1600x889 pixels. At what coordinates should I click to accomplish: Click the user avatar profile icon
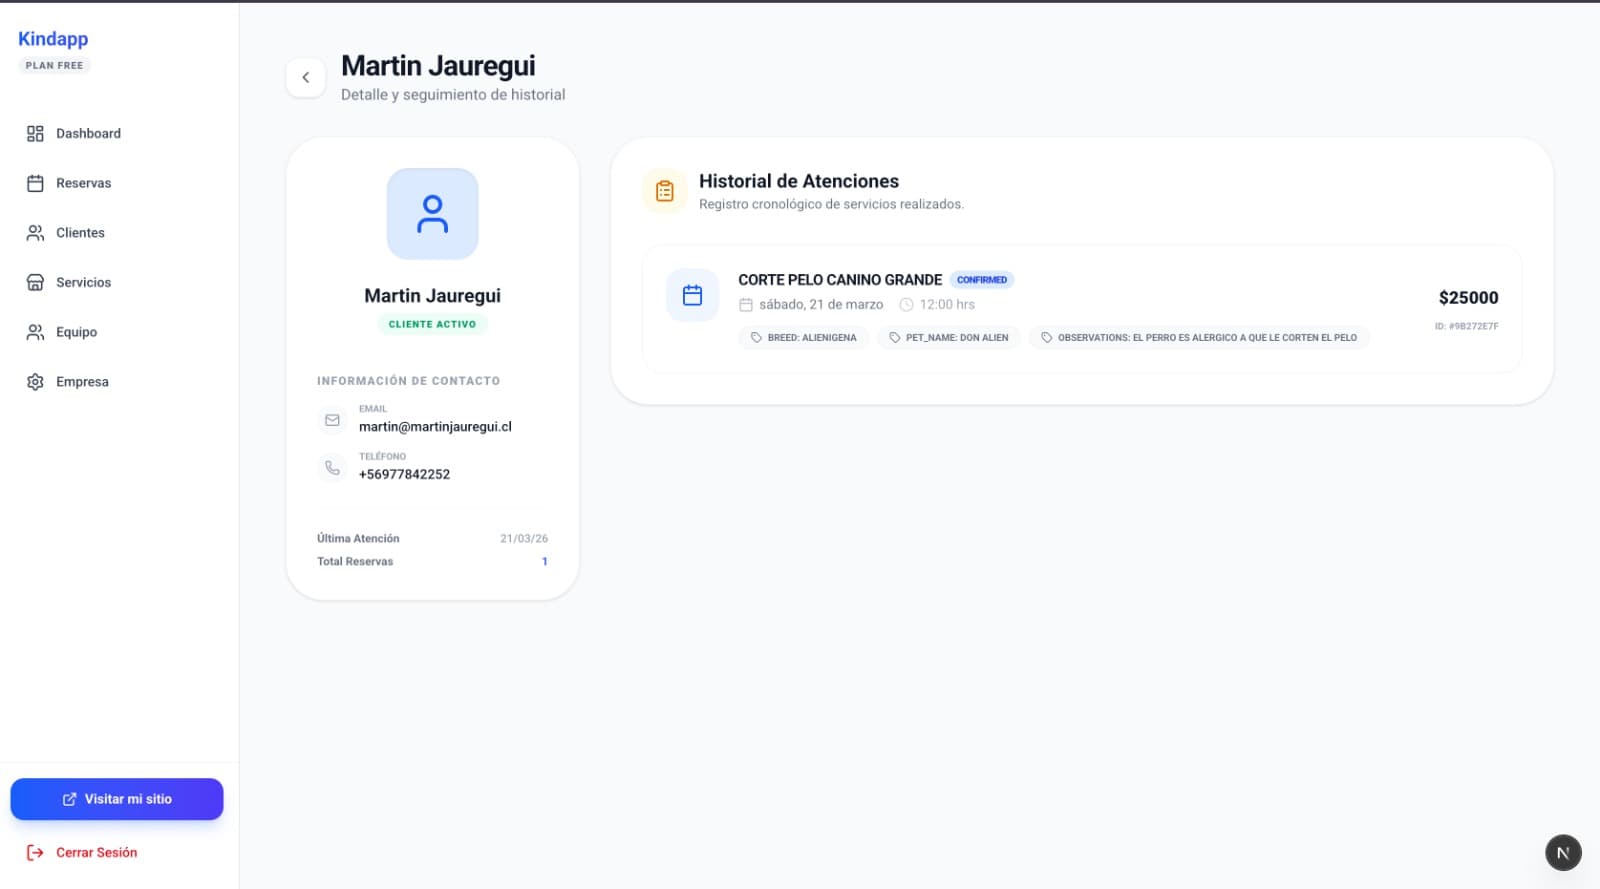[432, 214]
